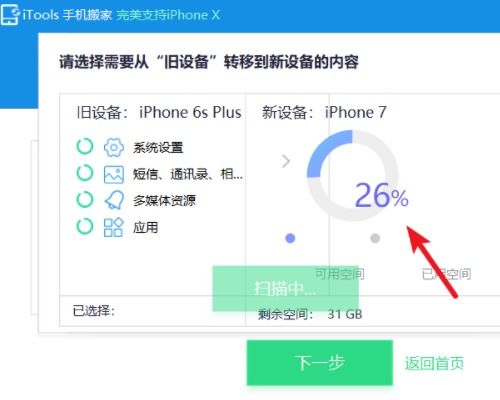Click the 返回首页 link

coord(434,363)
